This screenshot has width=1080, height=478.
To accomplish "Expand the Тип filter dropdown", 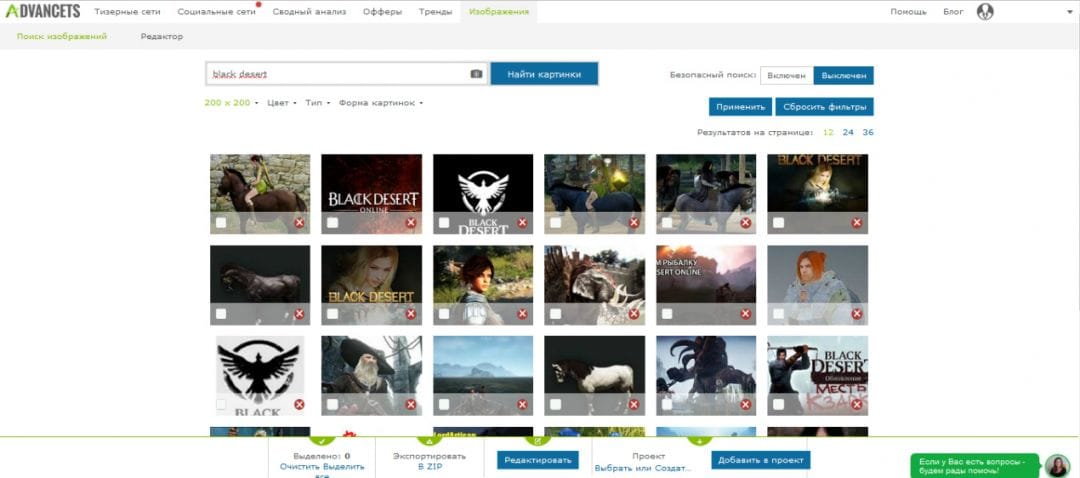I will pos(318,103).
